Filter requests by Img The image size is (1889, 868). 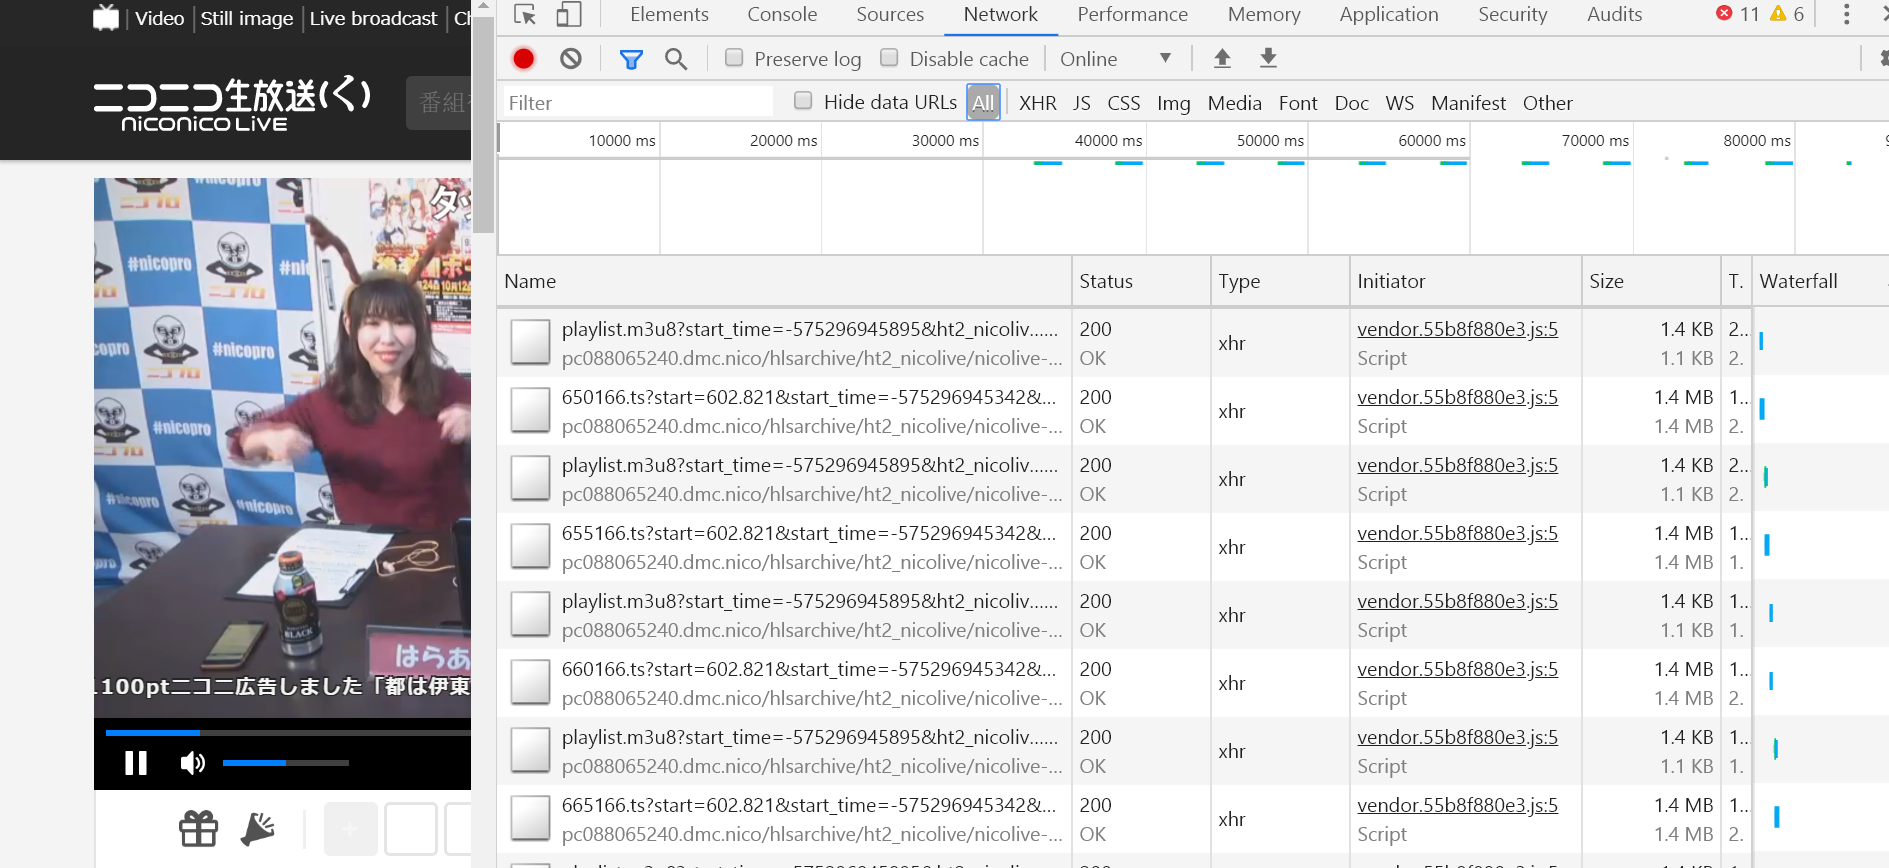tap(1174, 103)
